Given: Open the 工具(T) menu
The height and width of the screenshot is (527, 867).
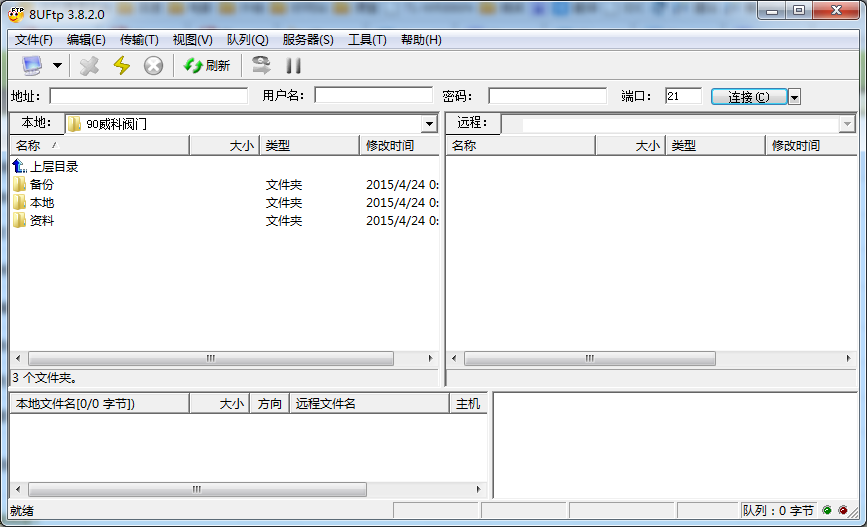Looking at the screenshot, I should 367,40.
